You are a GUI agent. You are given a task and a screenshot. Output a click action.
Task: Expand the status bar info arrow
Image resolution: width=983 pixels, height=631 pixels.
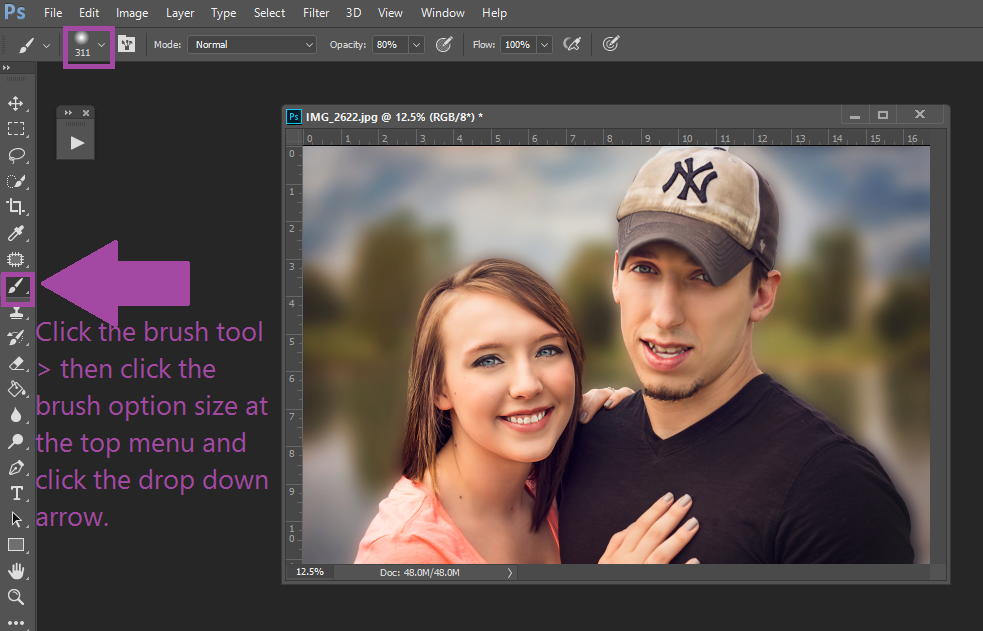(510, 573)
